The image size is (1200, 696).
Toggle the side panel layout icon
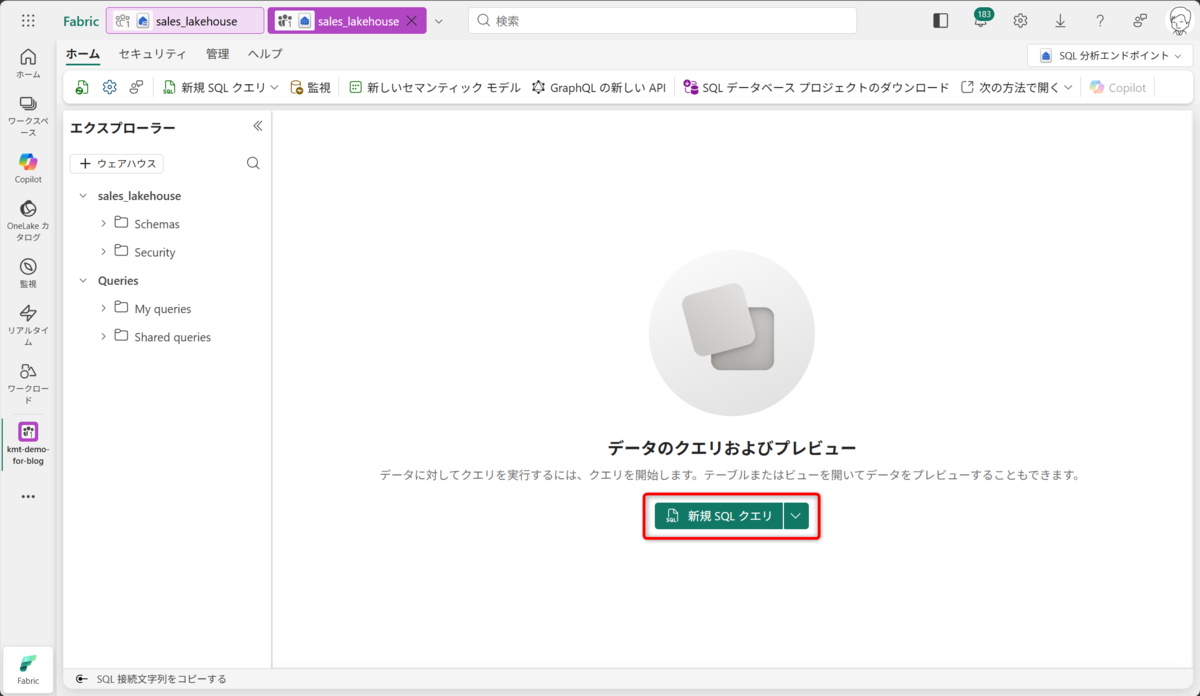tap(940, 20)
